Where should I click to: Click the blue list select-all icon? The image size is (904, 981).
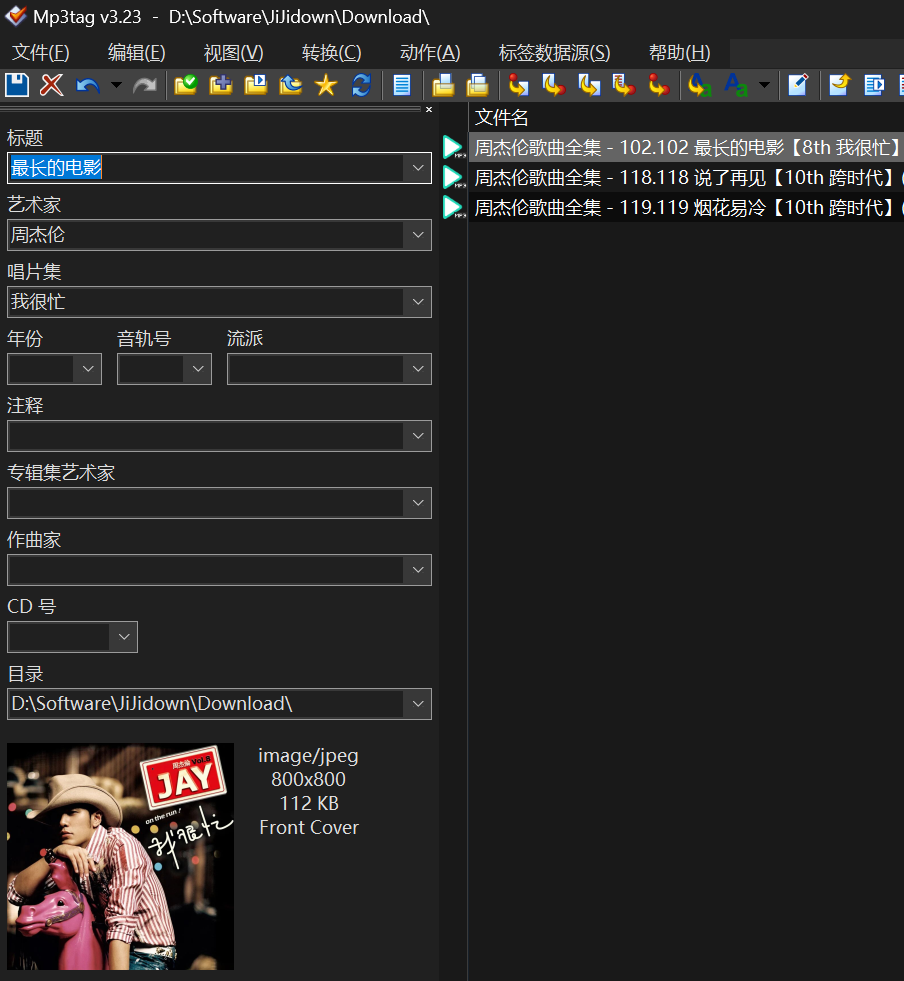(x=402, y=85)
